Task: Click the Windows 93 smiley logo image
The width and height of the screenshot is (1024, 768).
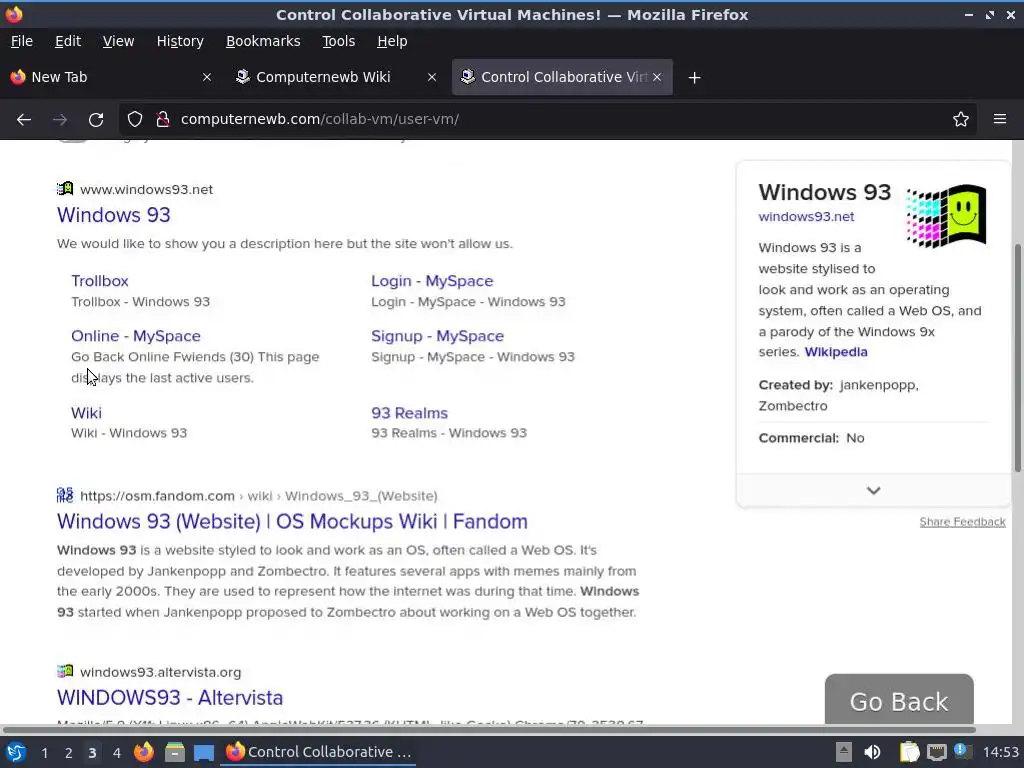Action: click(946, 216)
